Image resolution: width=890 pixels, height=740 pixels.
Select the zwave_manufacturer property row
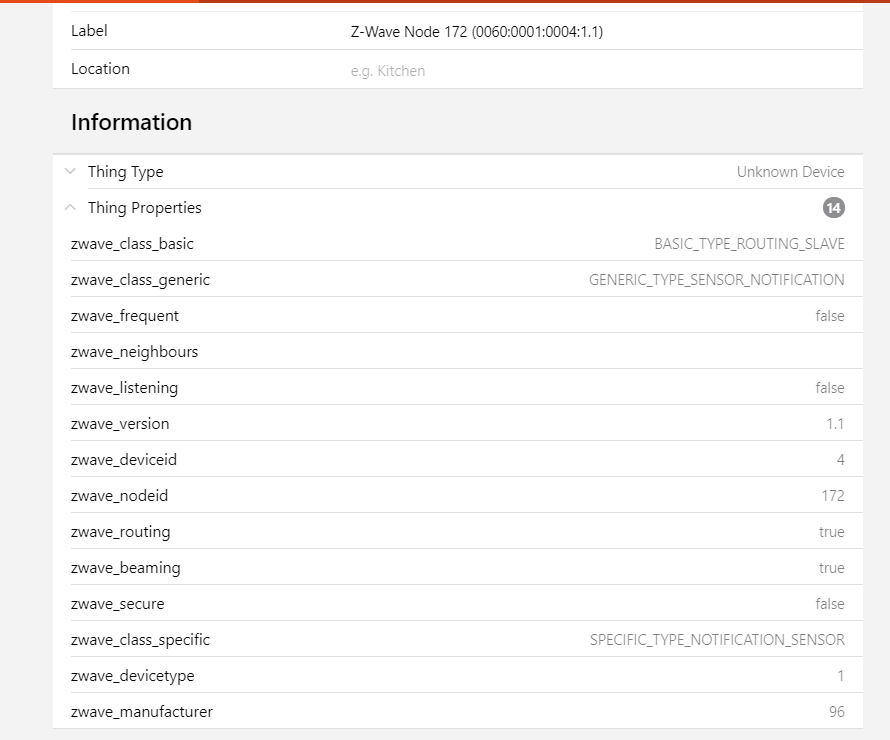point(457,712)
